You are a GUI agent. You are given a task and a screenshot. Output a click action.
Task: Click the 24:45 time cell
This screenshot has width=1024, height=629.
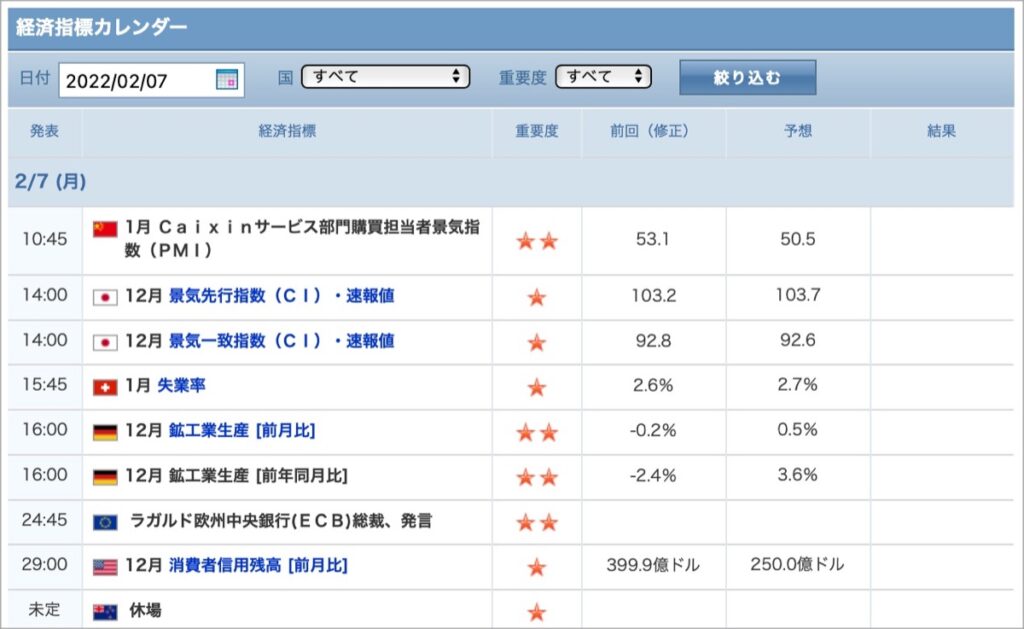[44, 520]
